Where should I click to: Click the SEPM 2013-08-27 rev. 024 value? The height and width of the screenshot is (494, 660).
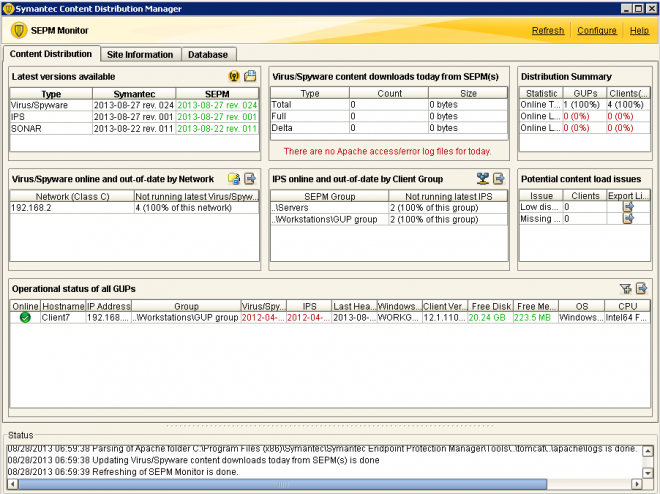point(217,105)
